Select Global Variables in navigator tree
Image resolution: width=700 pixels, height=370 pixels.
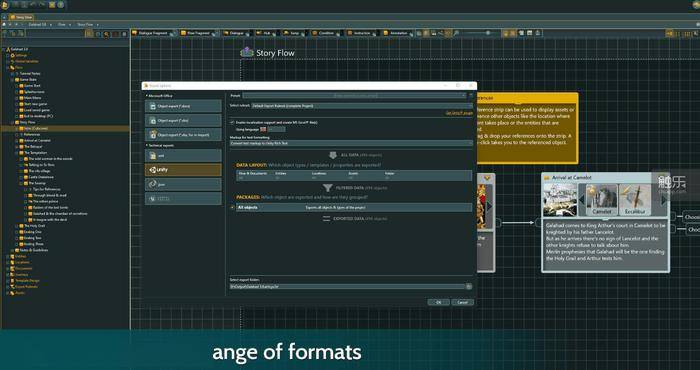click(x=26, y=61)
